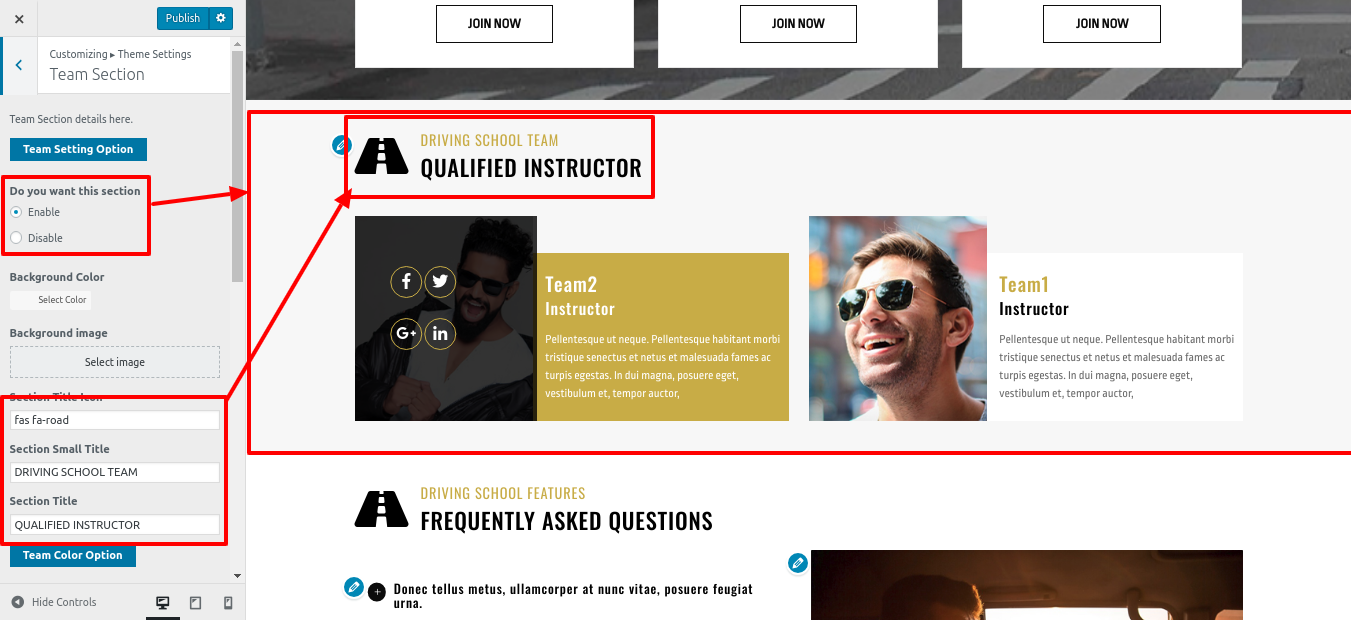Click the Section Small Title input field

(x=115, y=472)
